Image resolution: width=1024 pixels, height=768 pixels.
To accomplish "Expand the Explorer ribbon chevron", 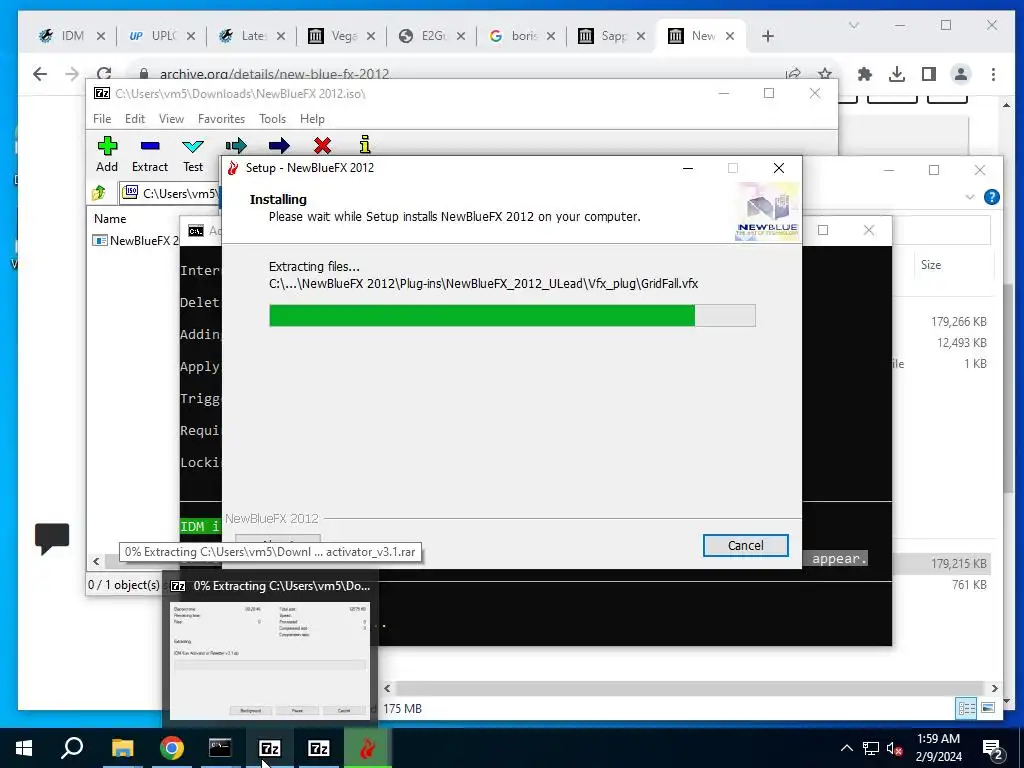I will [970, 197].
